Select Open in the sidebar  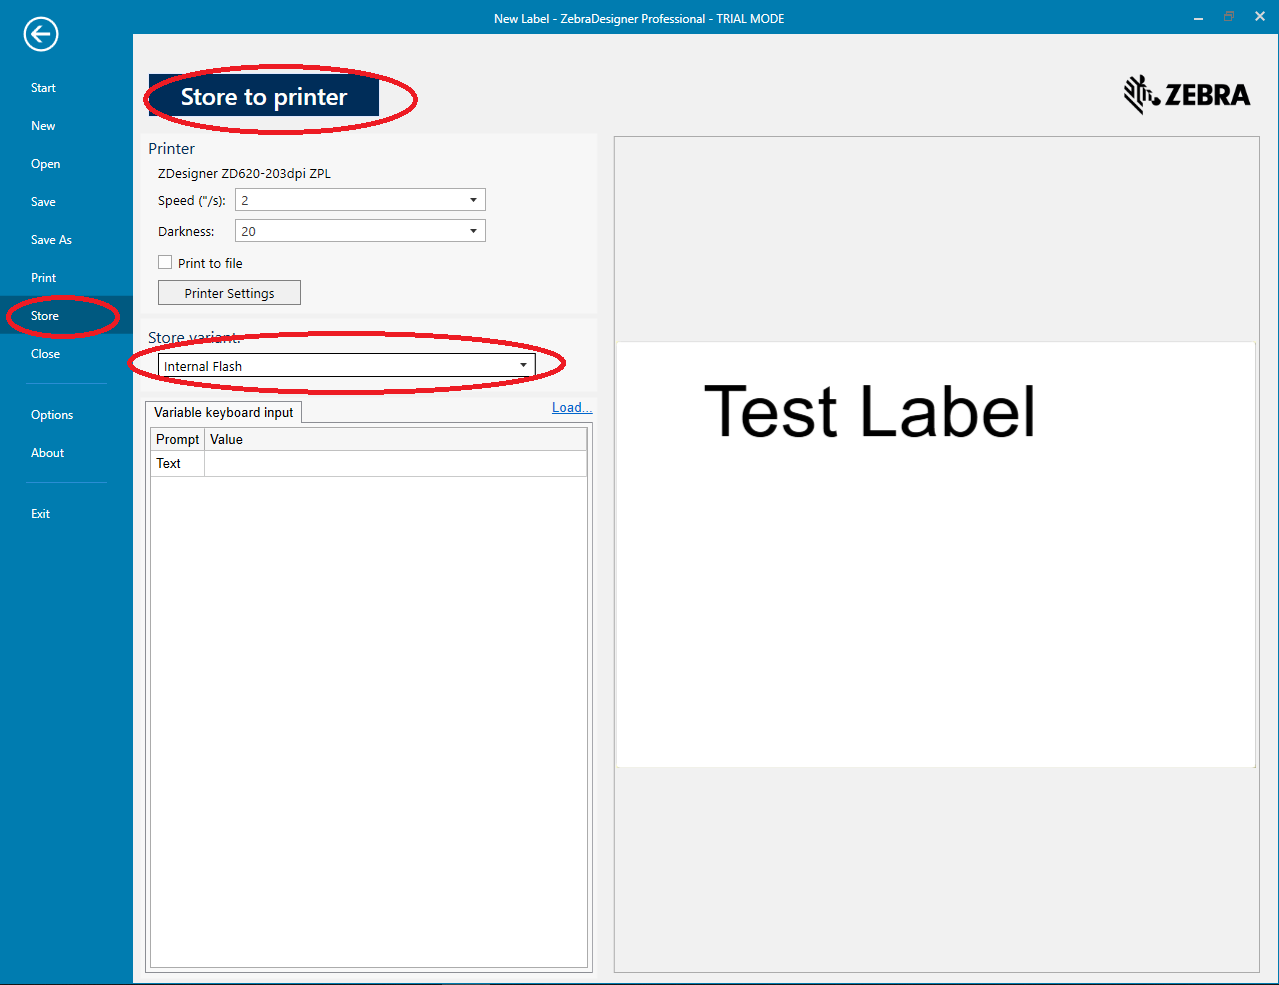point(44,163)
